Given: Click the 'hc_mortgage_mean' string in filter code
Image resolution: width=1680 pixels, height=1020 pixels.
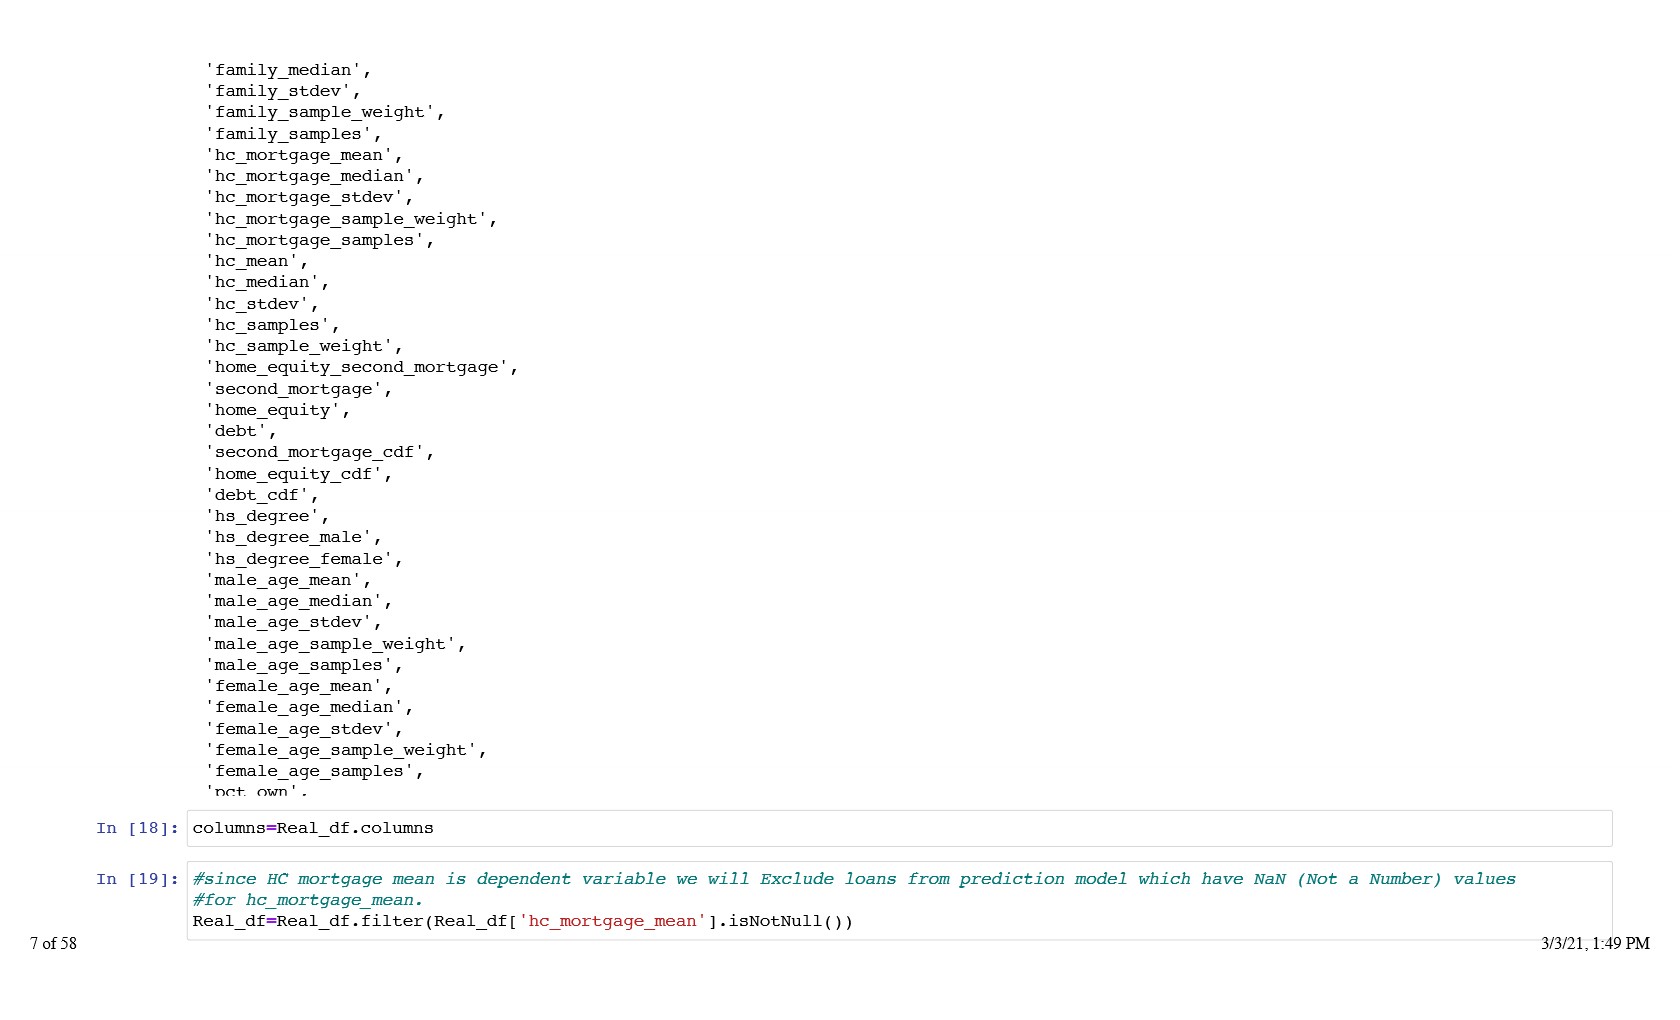Looking at the screenshot, I should point(612,921).
